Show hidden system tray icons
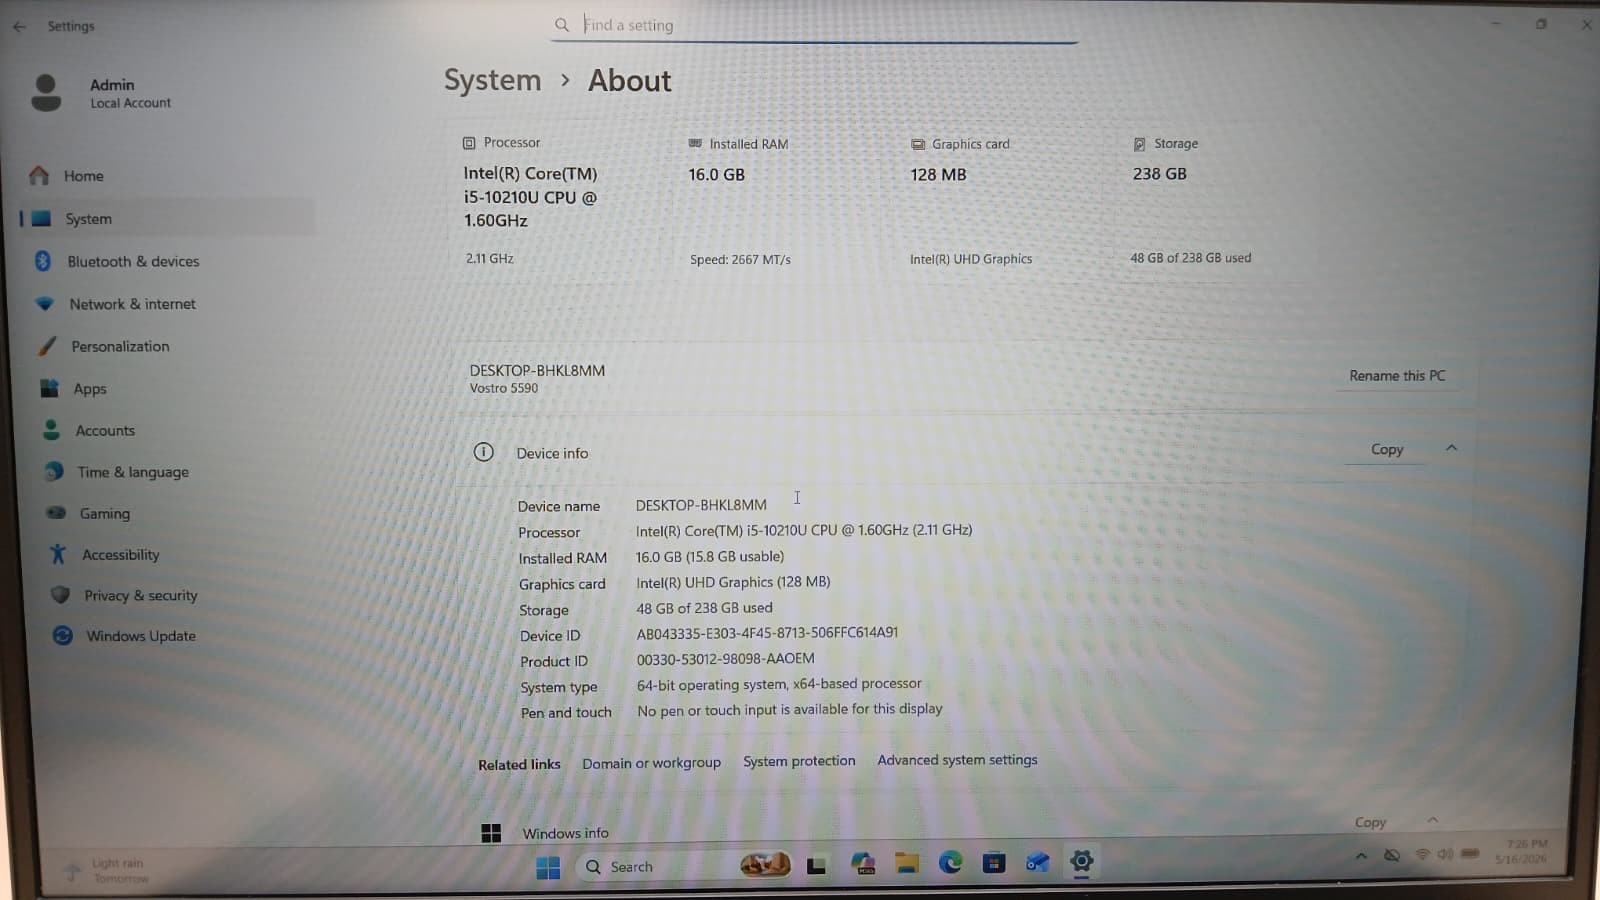Viewport: 1600px width, 900px height. [1361, 856]
